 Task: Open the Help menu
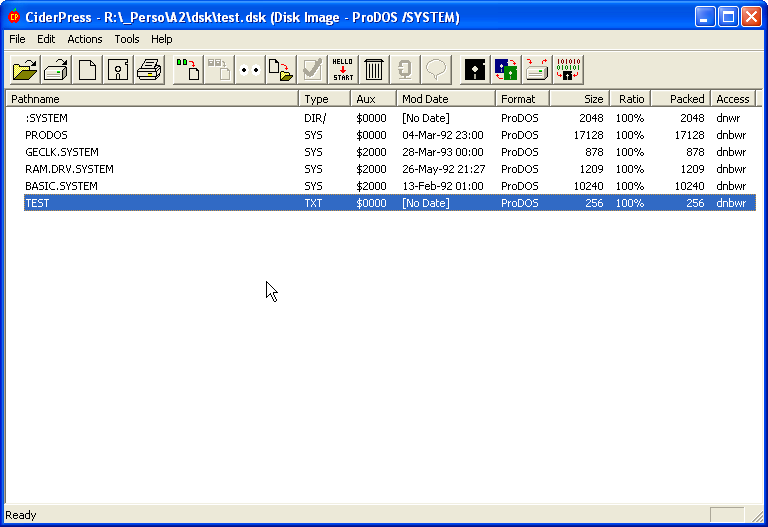162,39
